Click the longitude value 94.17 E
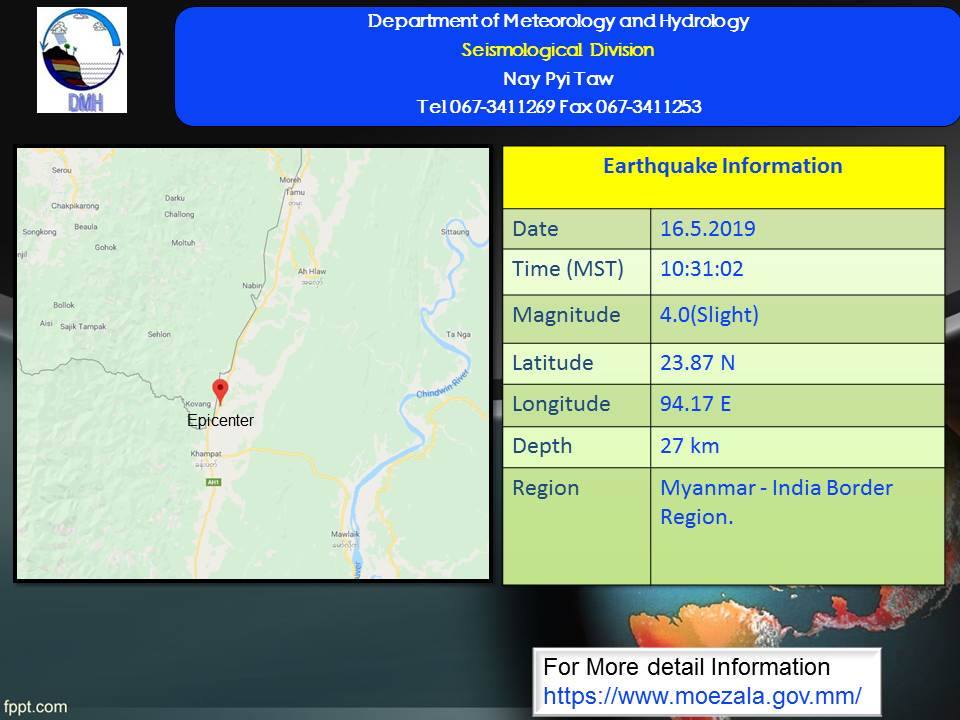This screenshot has width=960, height=720. click(x=697, y=404)
